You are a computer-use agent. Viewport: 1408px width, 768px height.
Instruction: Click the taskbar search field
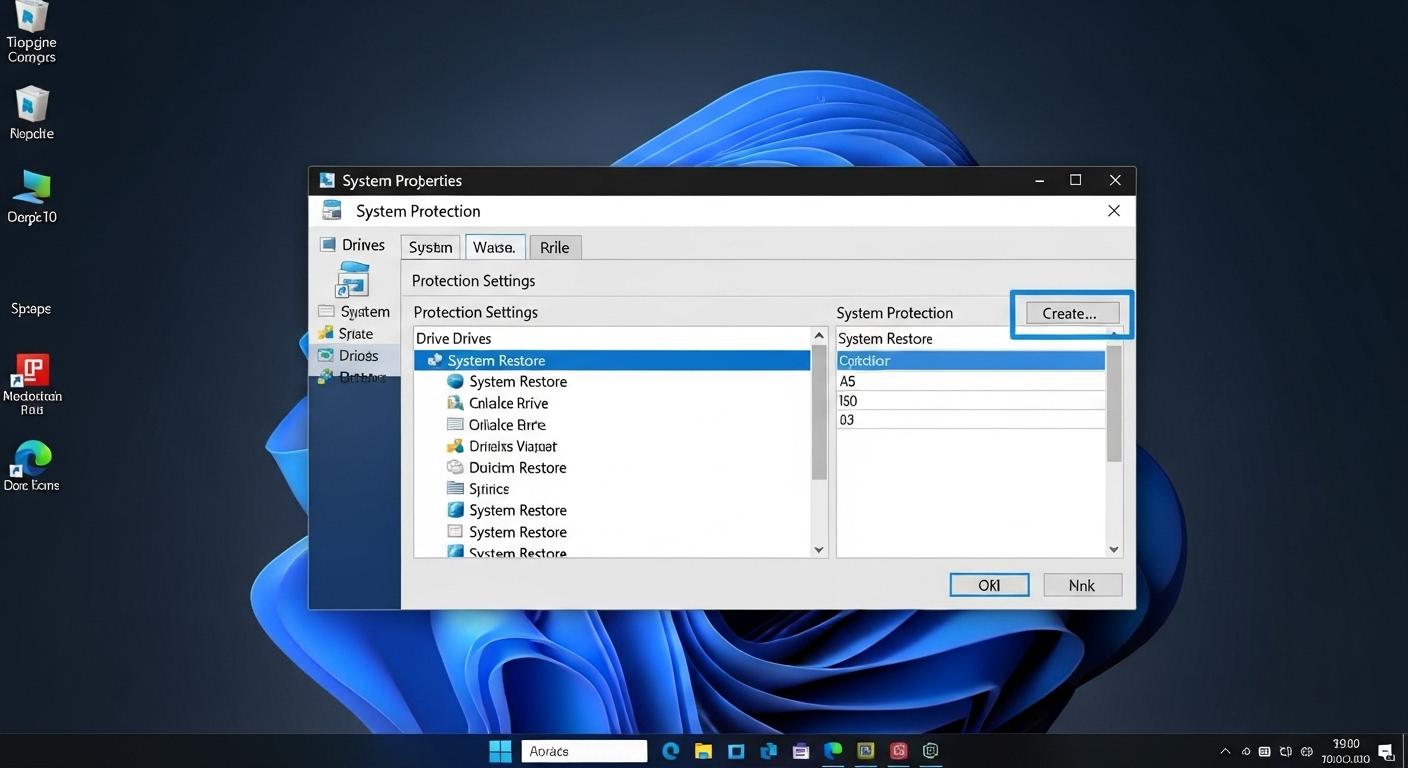click(x=584, y=750)
